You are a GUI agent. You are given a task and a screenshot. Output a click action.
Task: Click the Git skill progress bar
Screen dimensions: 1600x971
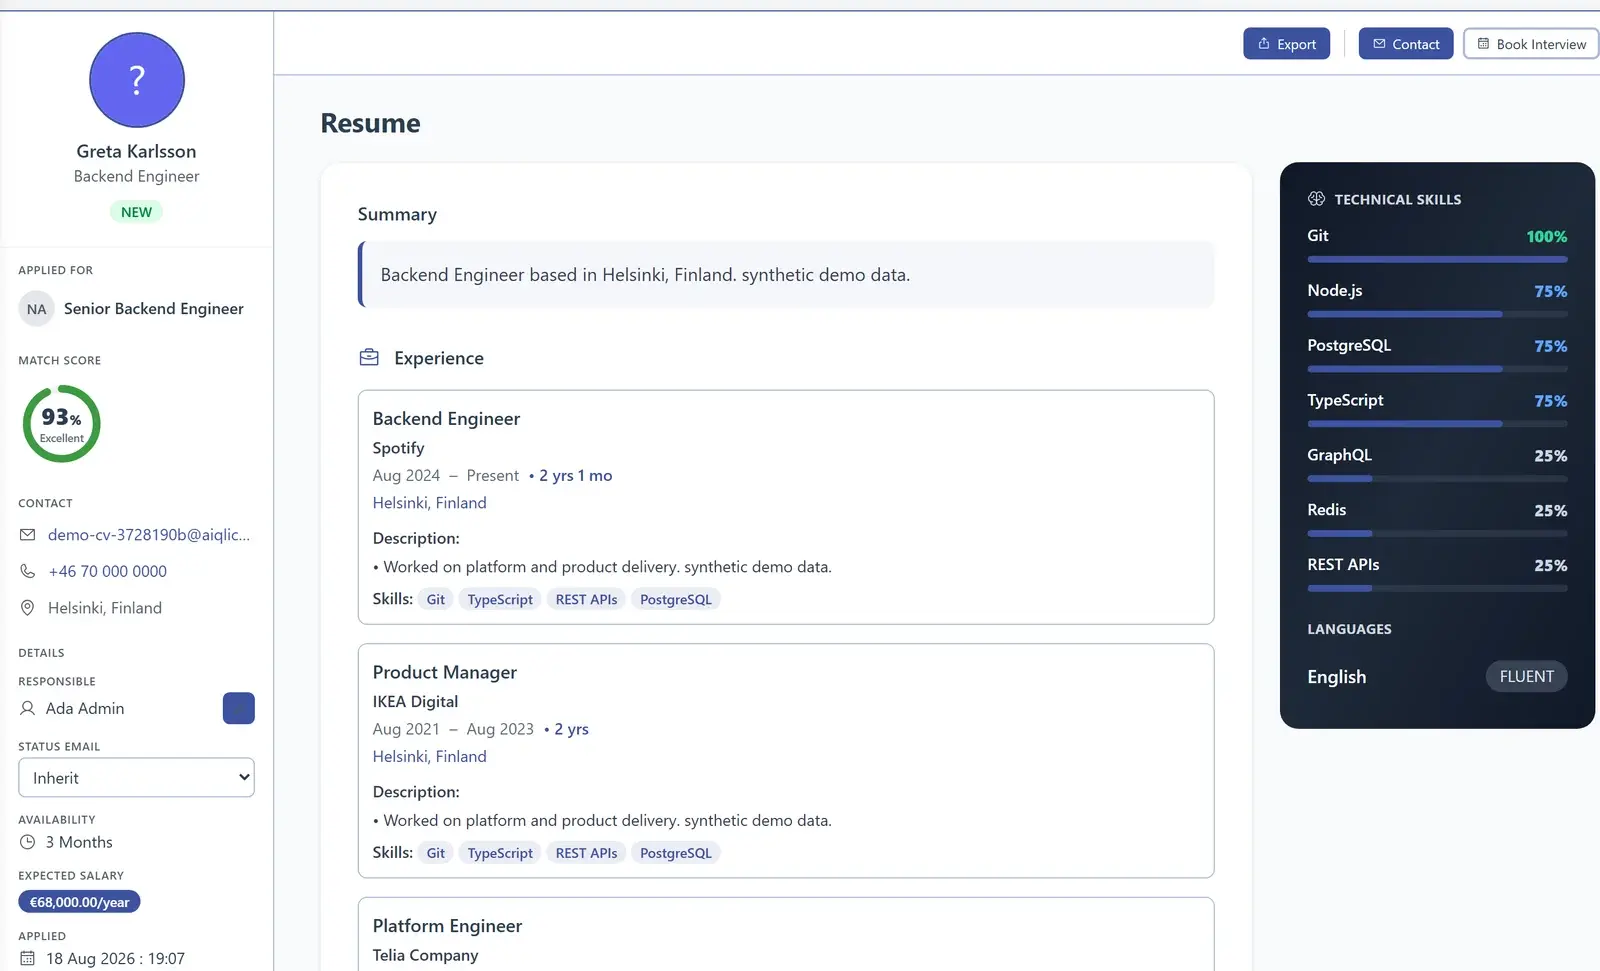click(1437, 260)
